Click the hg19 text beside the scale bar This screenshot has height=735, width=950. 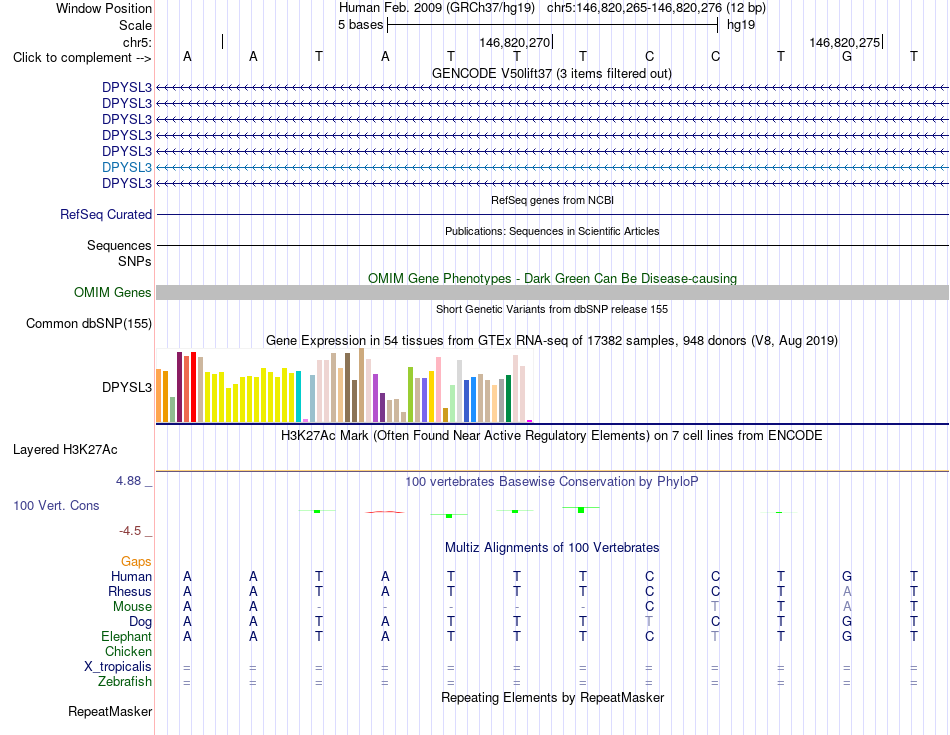[741, 25]
